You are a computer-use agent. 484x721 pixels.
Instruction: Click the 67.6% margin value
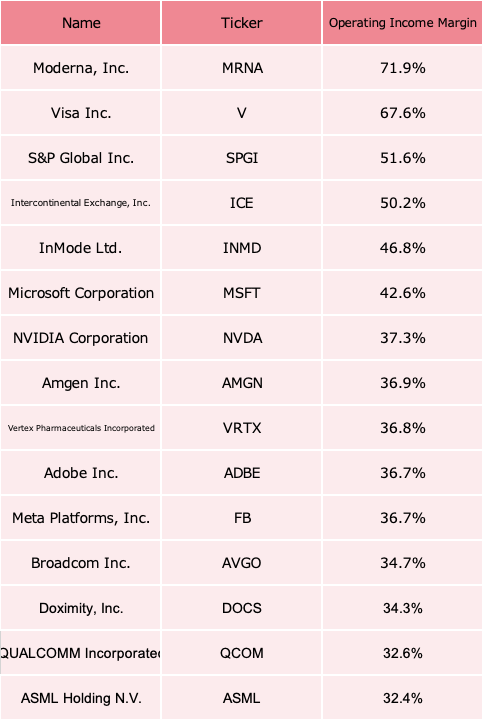pos(402,113)
